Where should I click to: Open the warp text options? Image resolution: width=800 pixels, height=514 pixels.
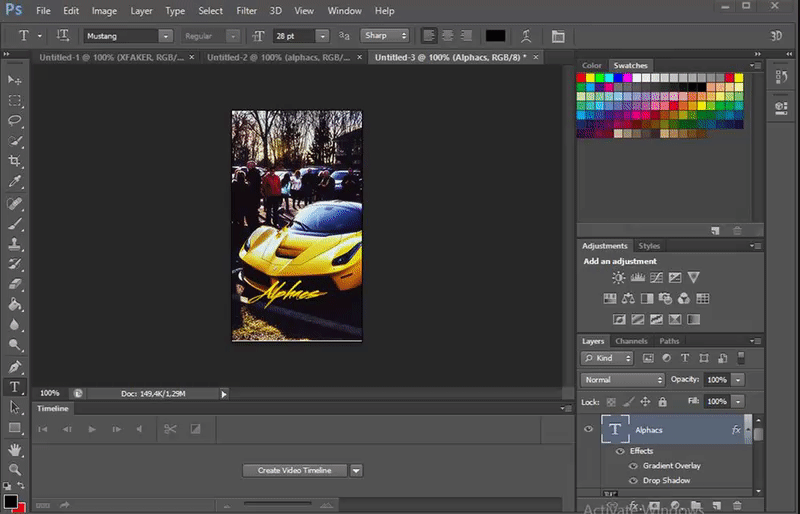[x=525, y=36]
